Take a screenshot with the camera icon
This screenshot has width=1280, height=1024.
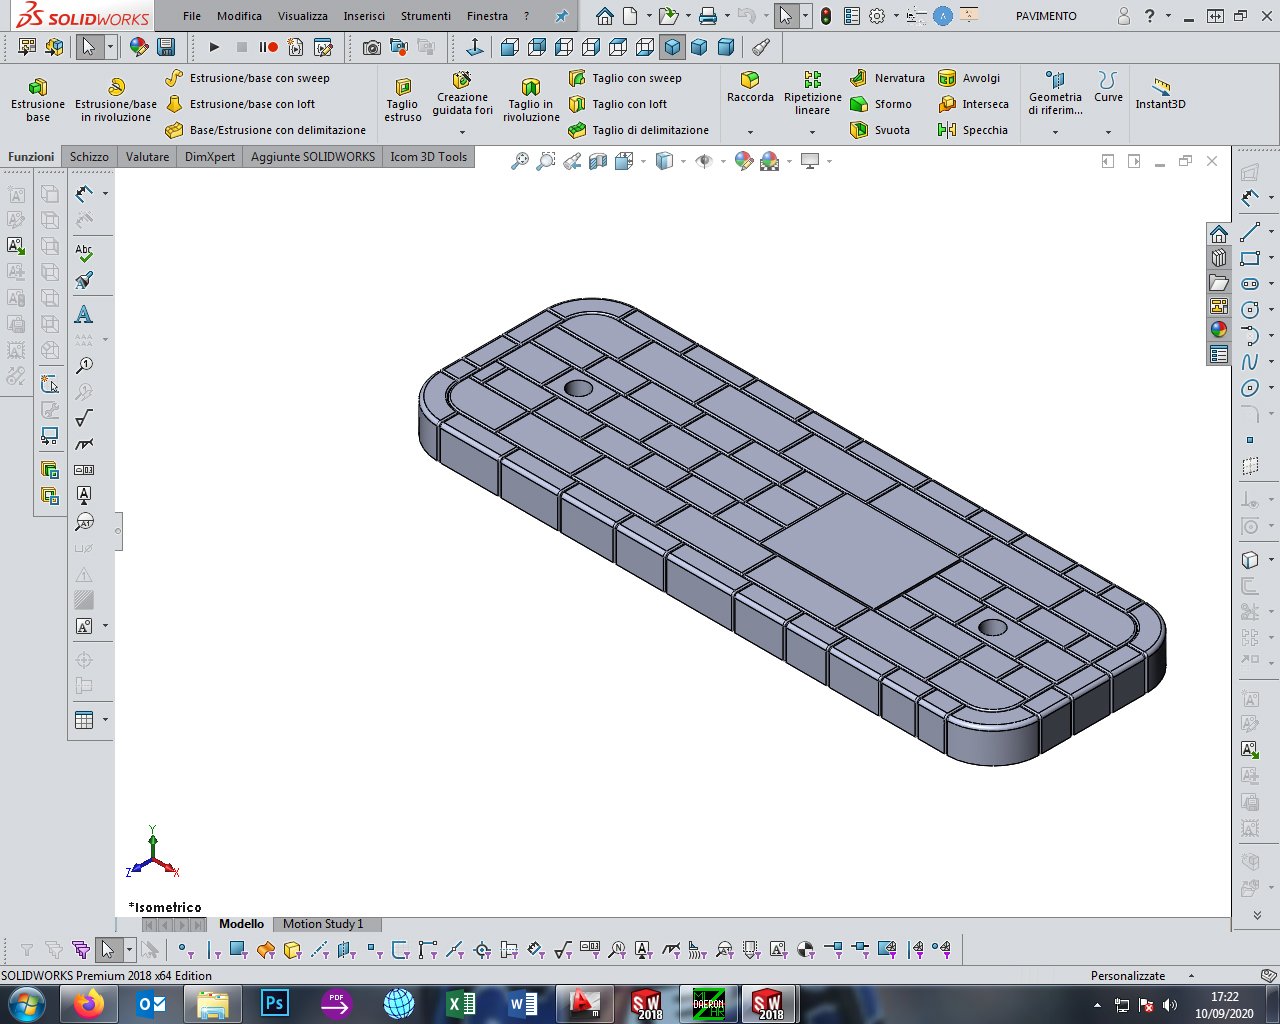pos(371,47)
